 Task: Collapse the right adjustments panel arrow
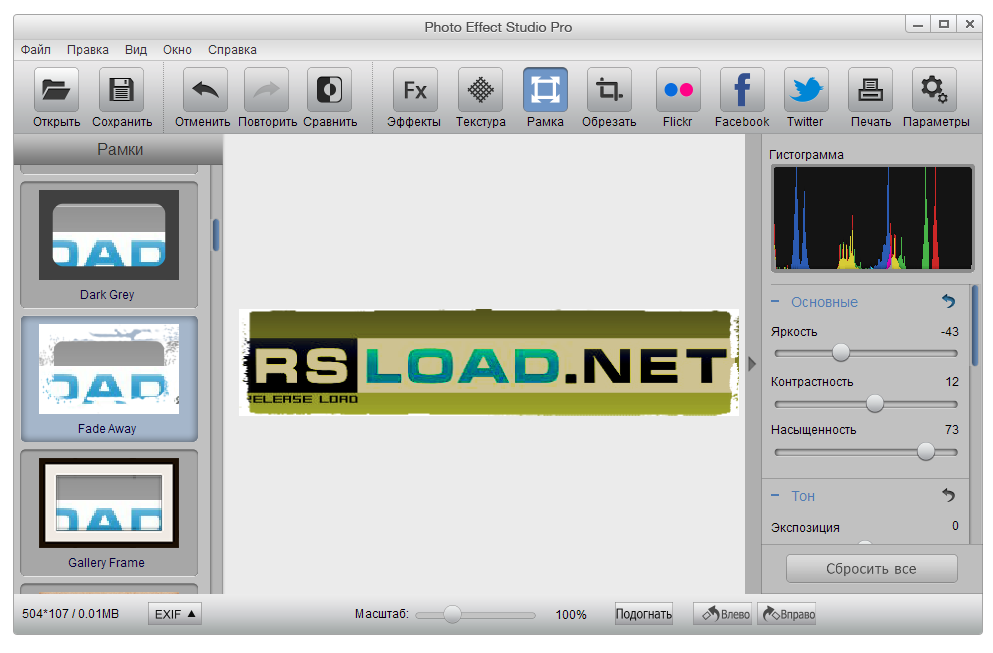[x=752, y=364]
